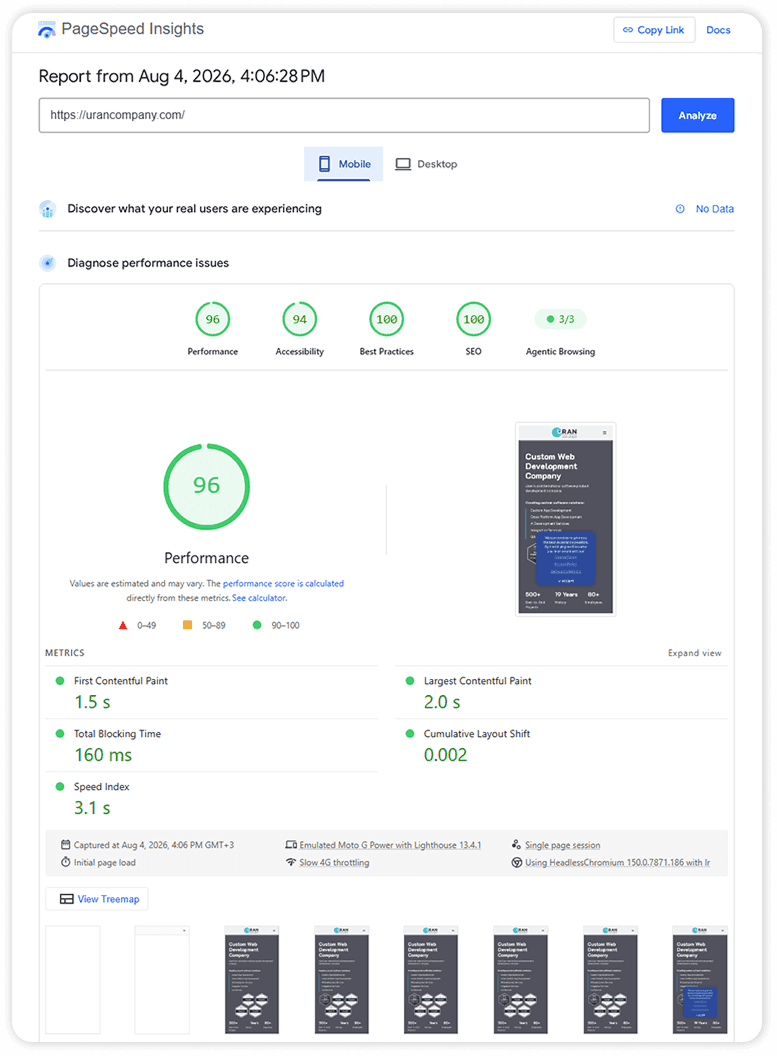The image size is (777, 1056).
Task: Open the Docs link
Action: (x=718, y=30)
